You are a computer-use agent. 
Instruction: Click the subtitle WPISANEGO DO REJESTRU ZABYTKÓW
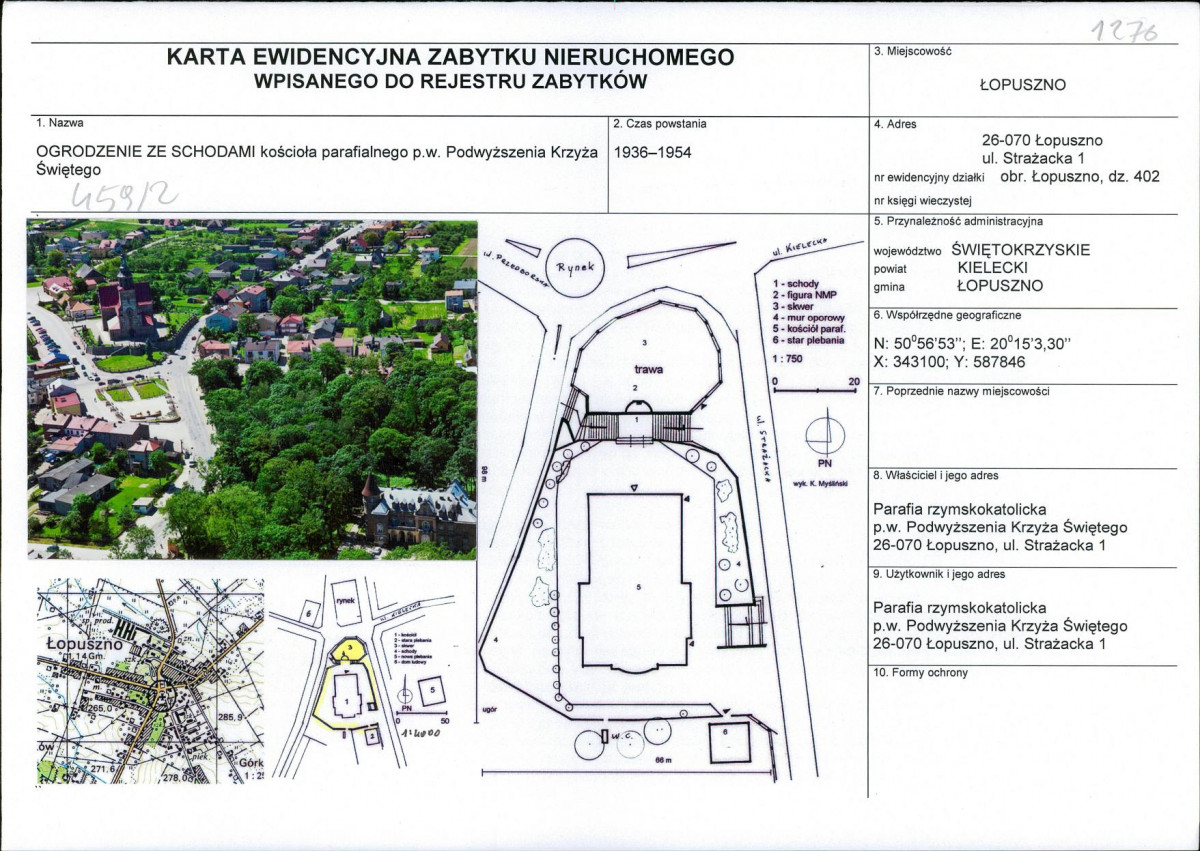(450, 82)
